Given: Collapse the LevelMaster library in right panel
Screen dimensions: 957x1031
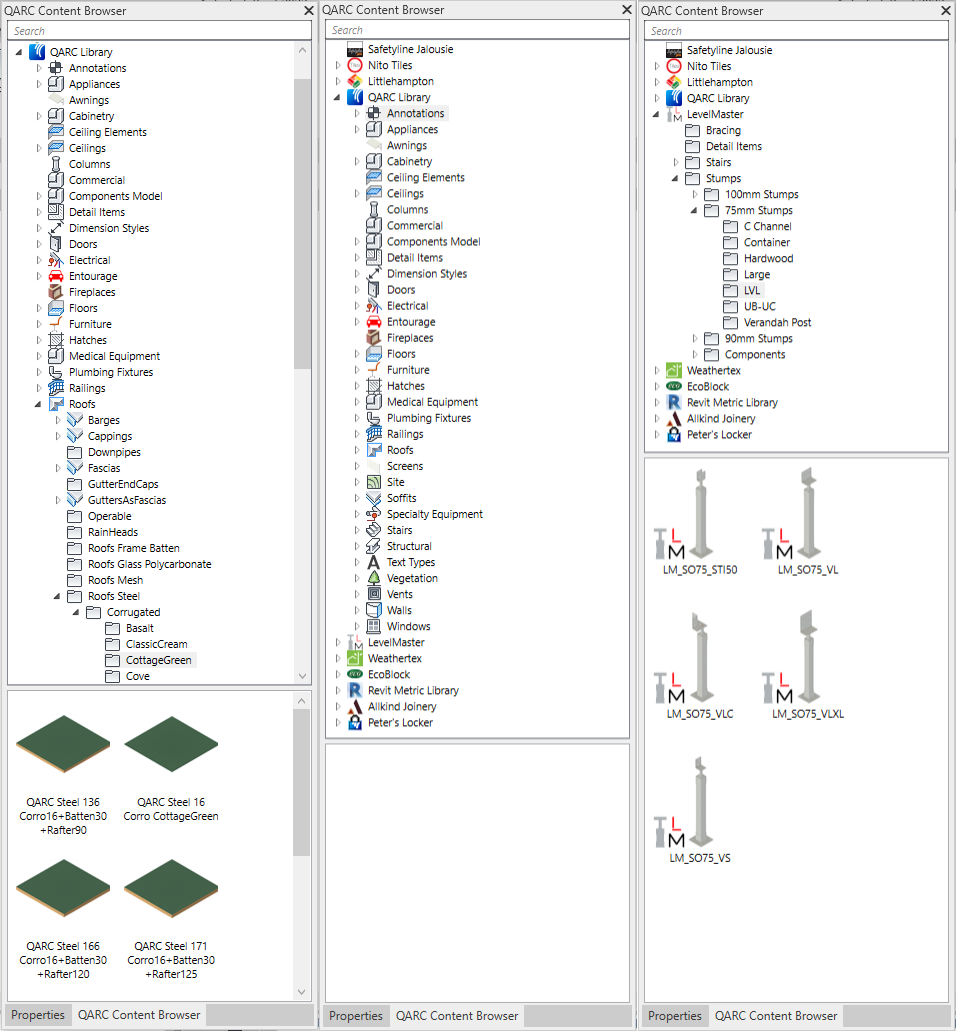Looking at the screenshot, I should [x=658, y=115].
